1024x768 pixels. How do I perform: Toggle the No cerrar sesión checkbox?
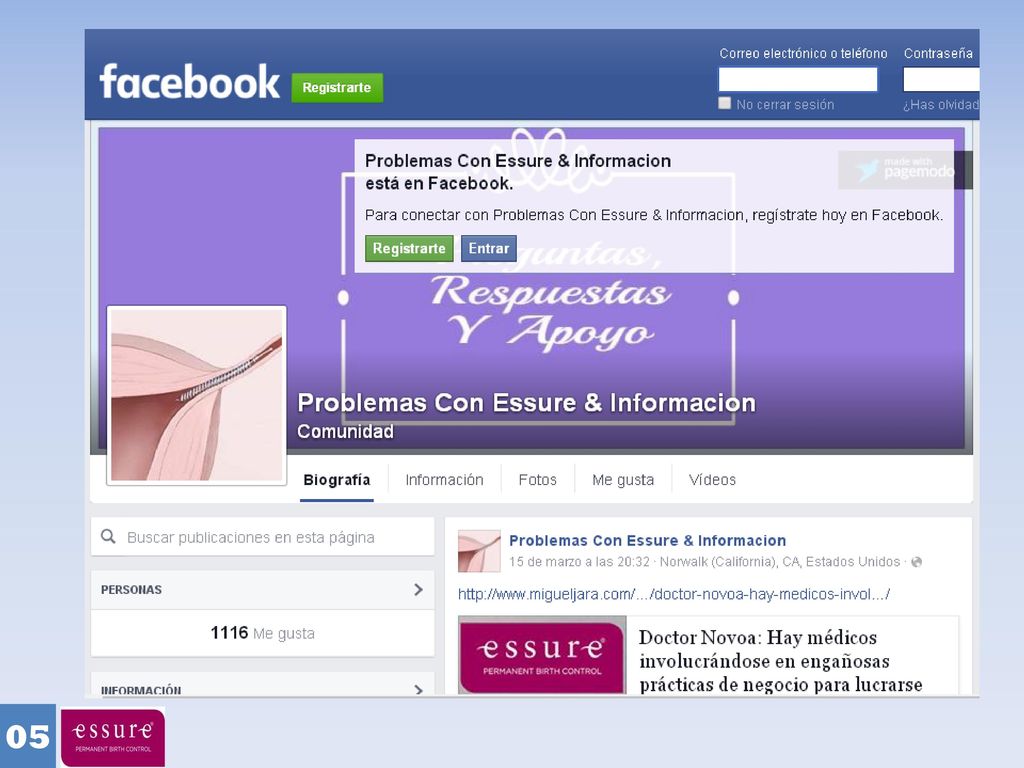tap(724, 103)
